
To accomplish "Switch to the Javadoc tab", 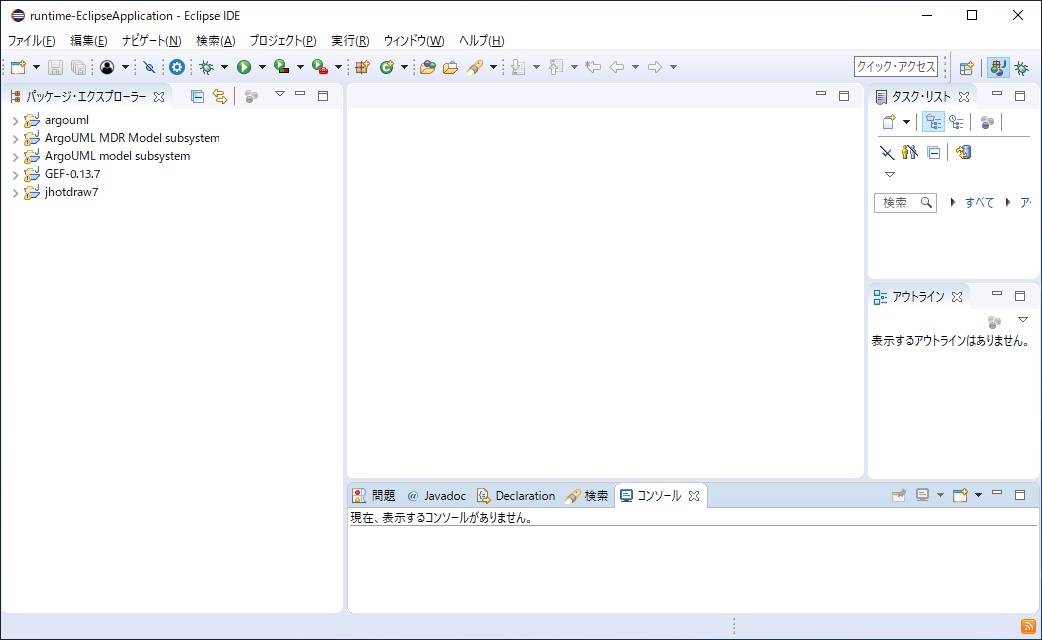I will coord(437,496).
